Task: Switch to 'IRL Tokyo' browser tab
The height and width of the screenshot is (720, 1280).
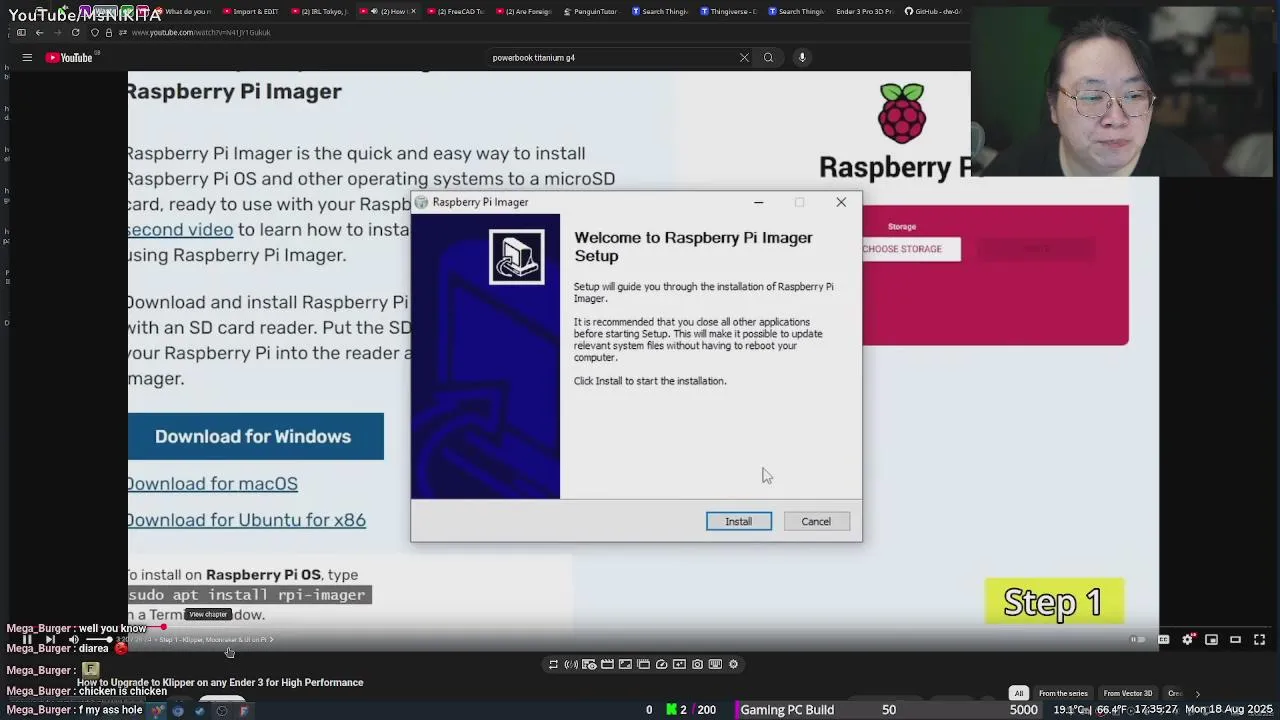Action: [x=320, y=11]
